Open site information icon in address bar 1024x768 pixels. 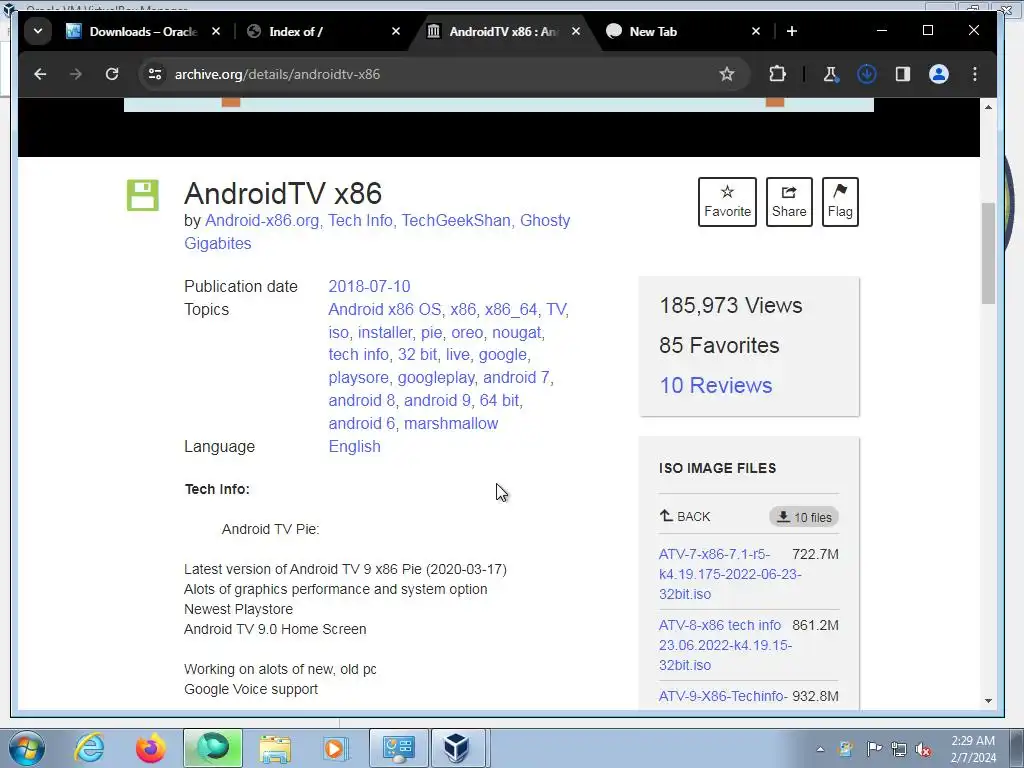pos(155,74)
